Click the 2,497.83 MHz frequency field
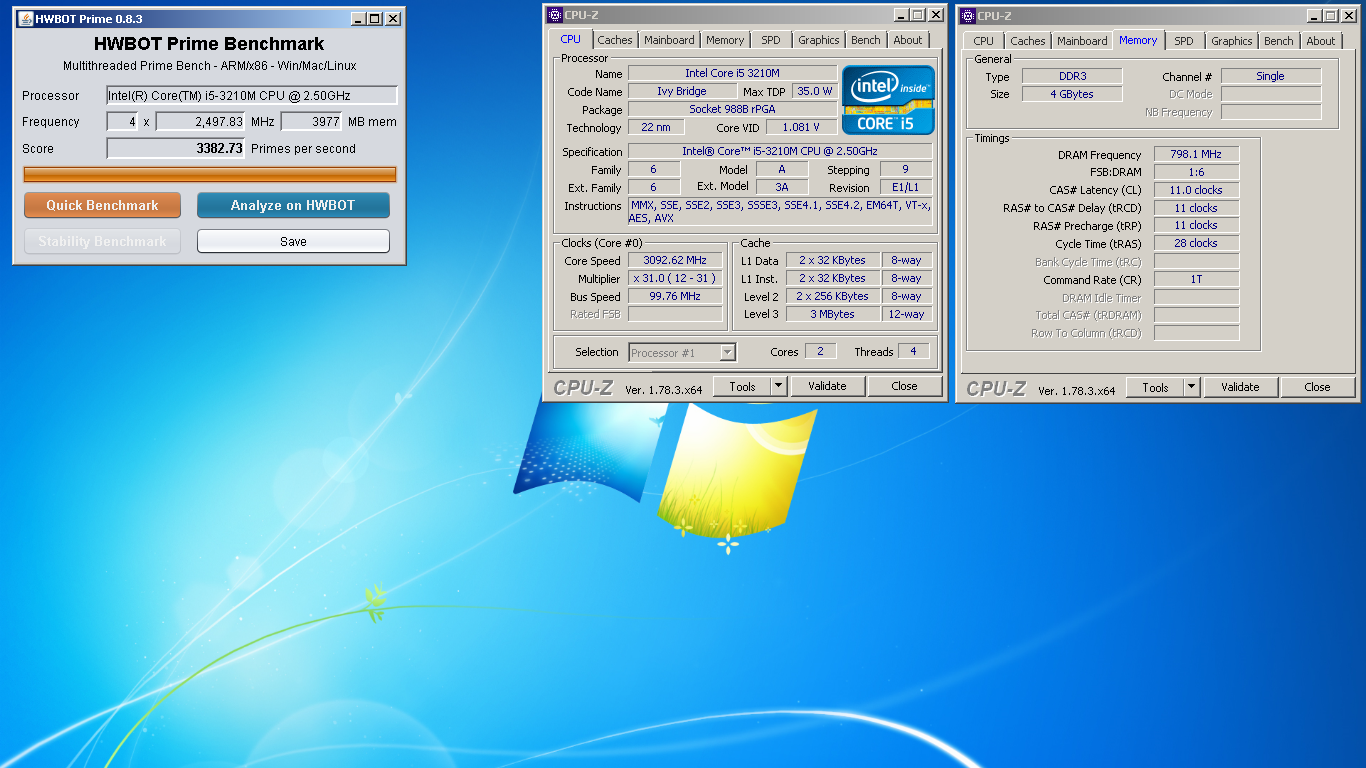1366x768 pixels. [x=200, y=122]
